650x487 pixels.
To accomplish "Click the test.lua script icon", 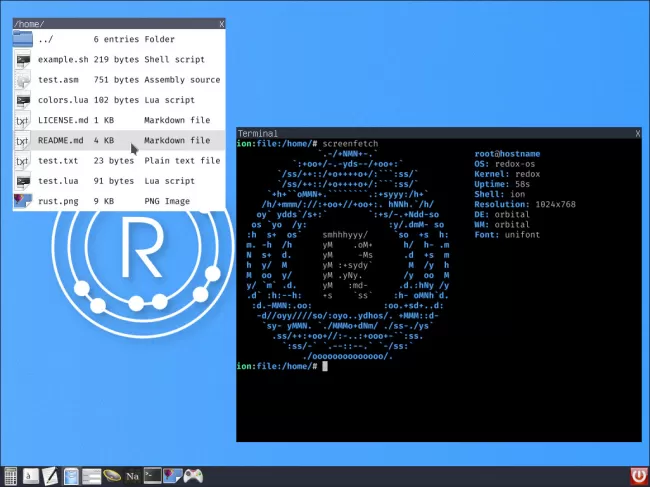I will (x=23, y=181).
